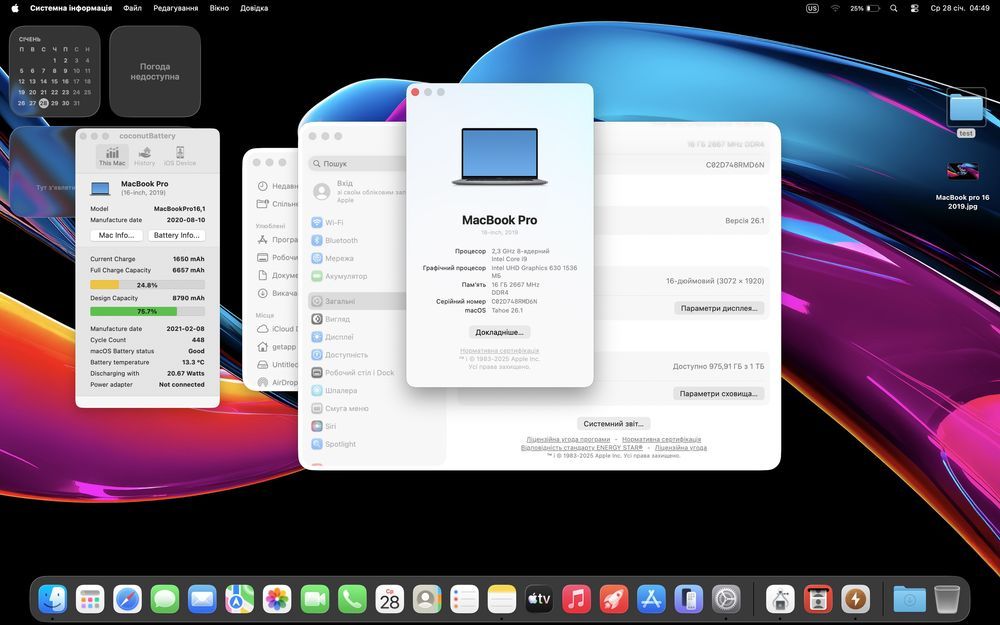Open Control Center in menu bar
The height and width of the screenshot is (625, 1000).
click(x=915, y=8)
